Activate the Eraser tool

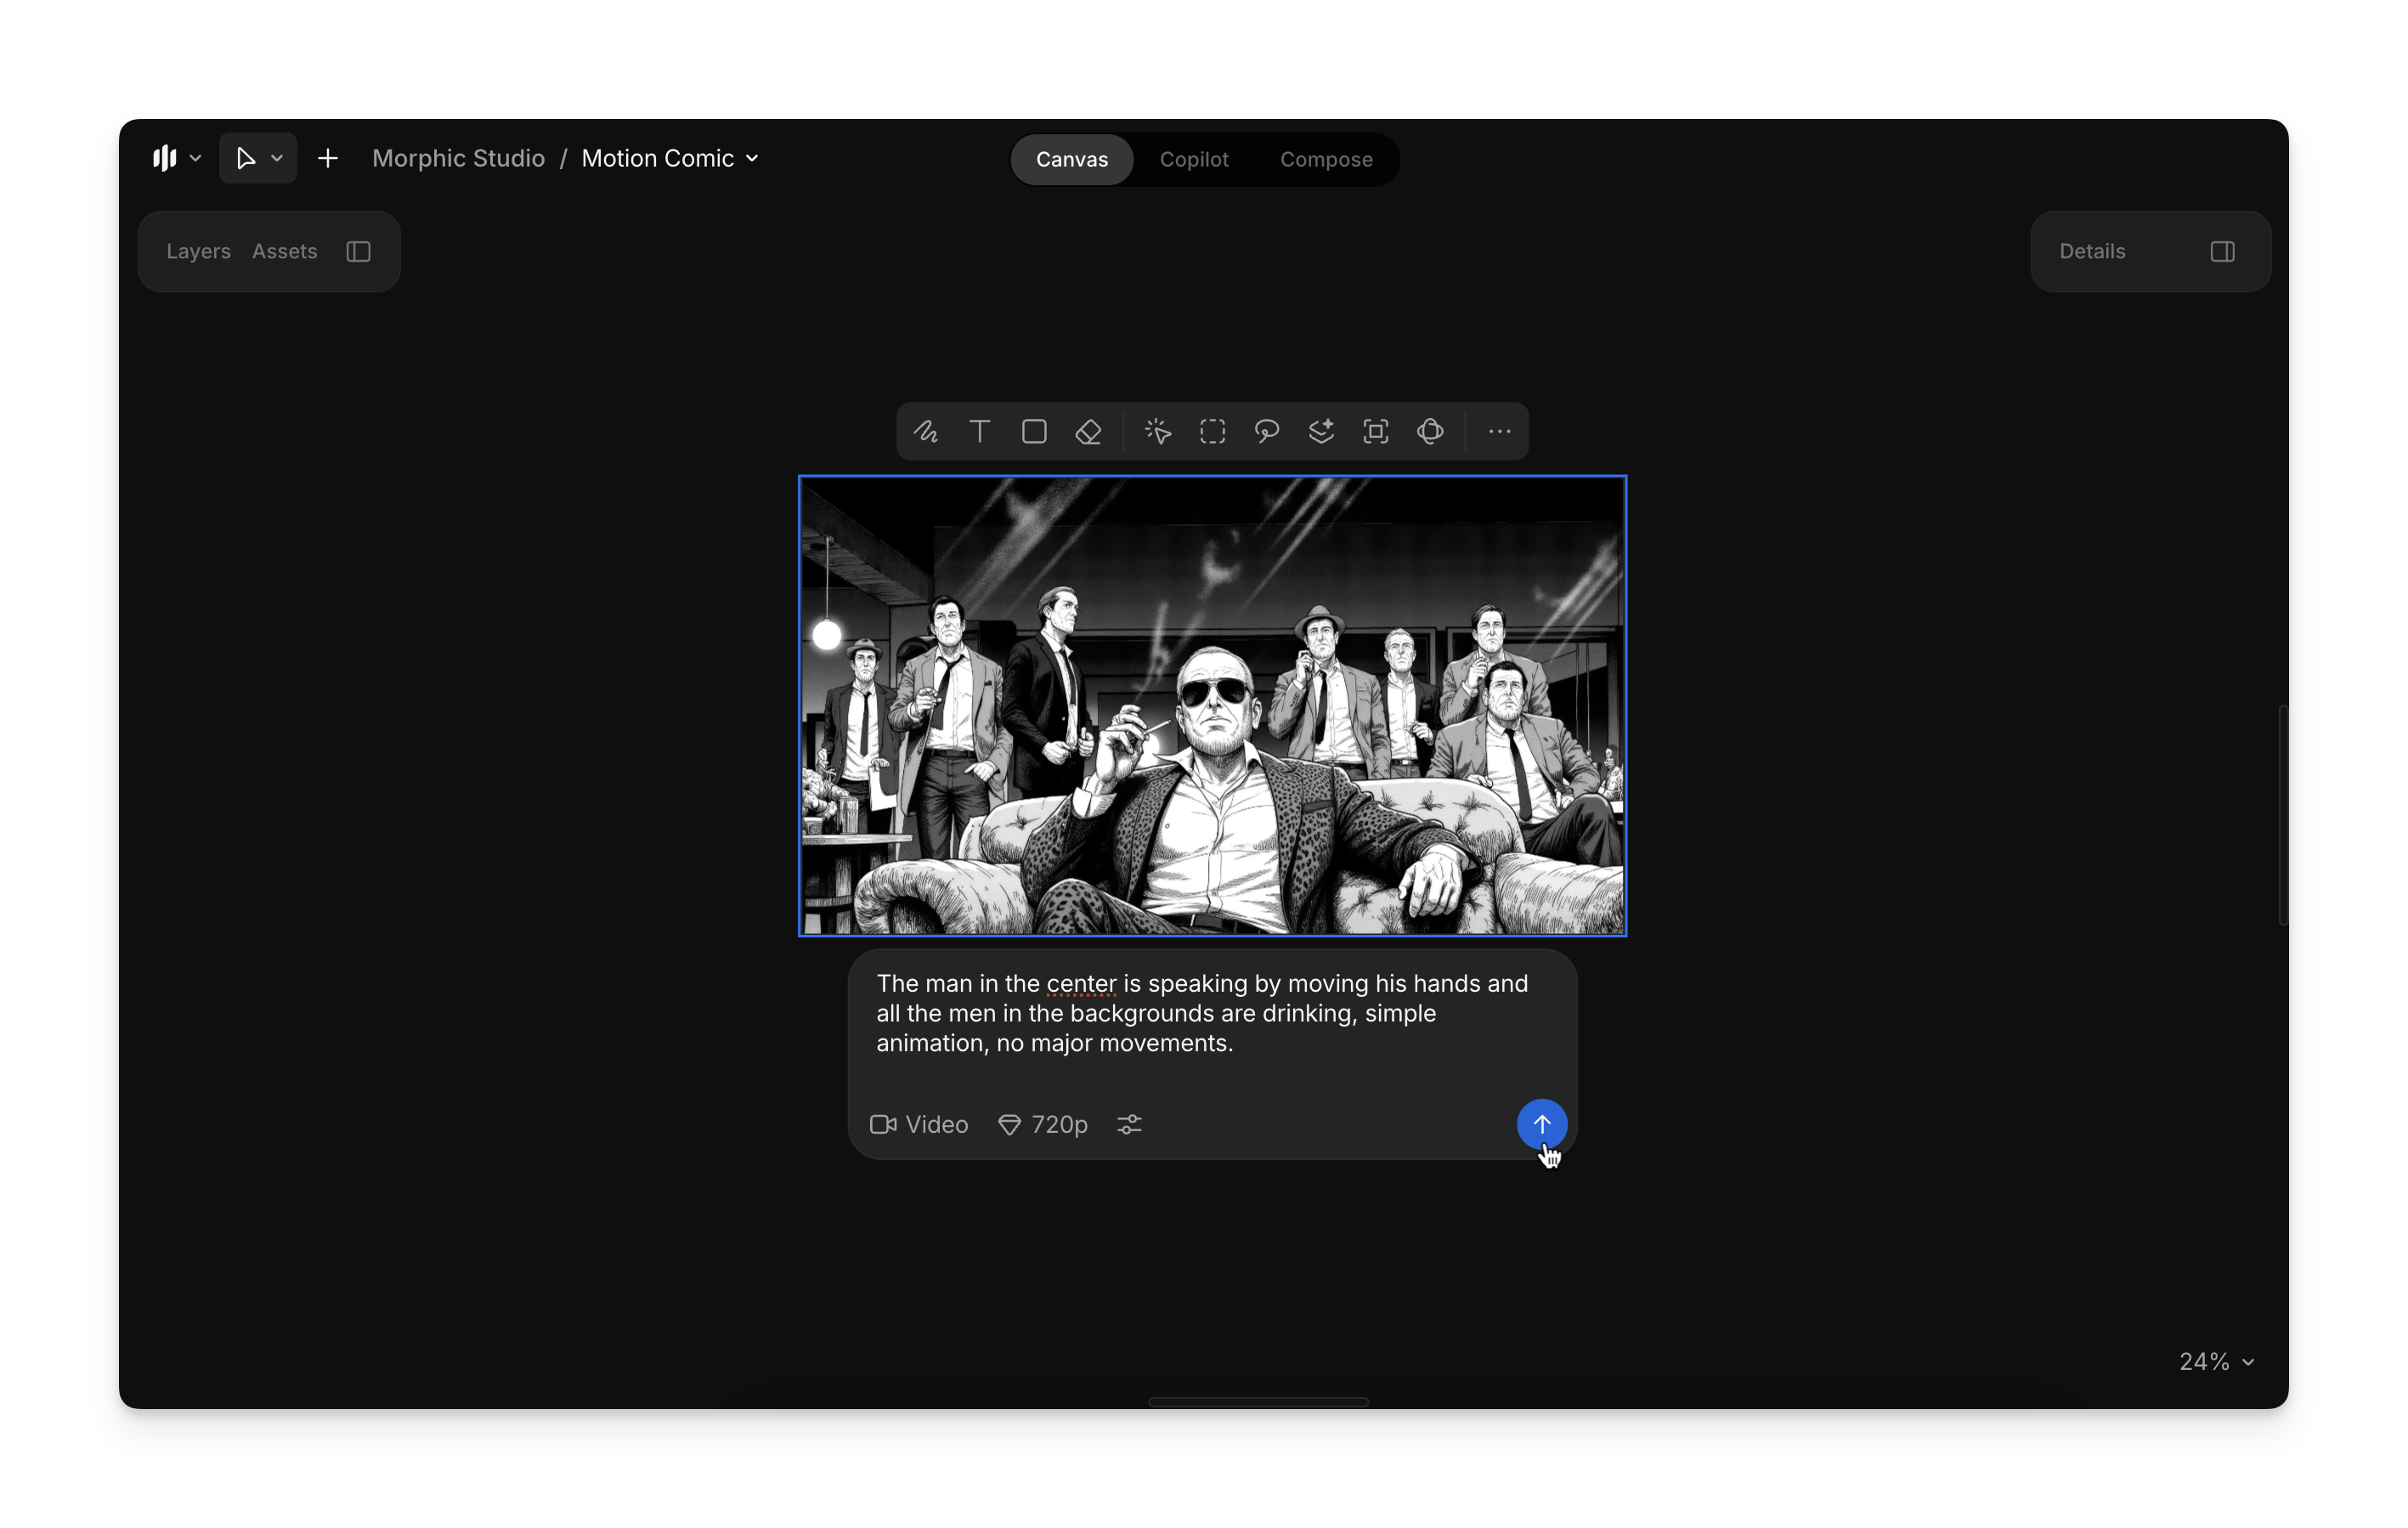click(1088, 432)
